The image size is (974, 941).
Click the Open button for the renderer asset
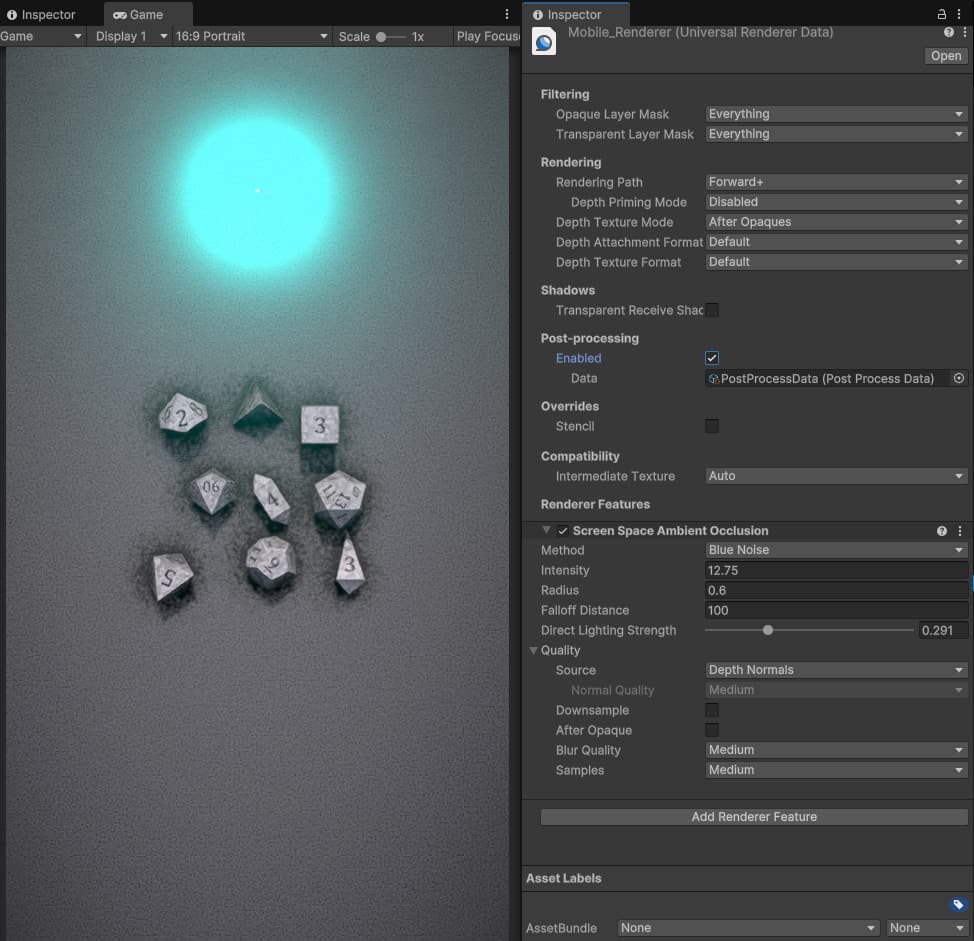[x=944, y=55]
